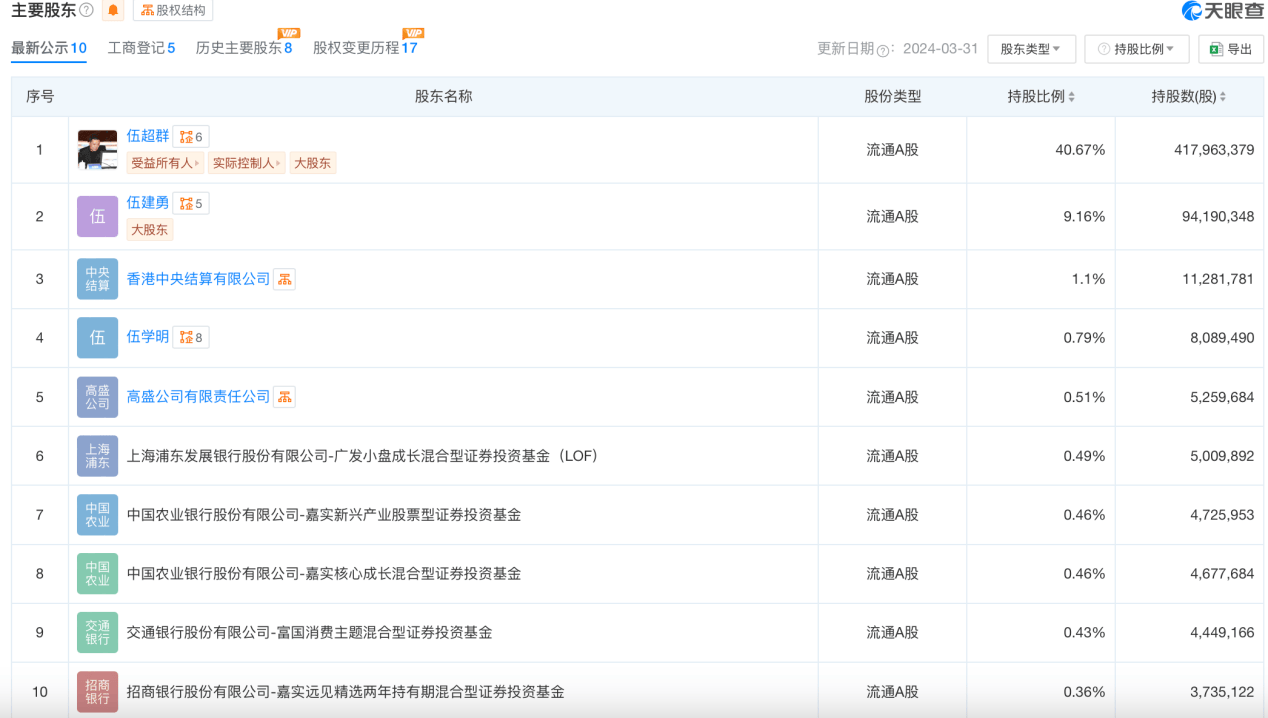Click the help icon next to 更新日期
This screenshot has height=718, width=1268.
click(x=883, y=50)
